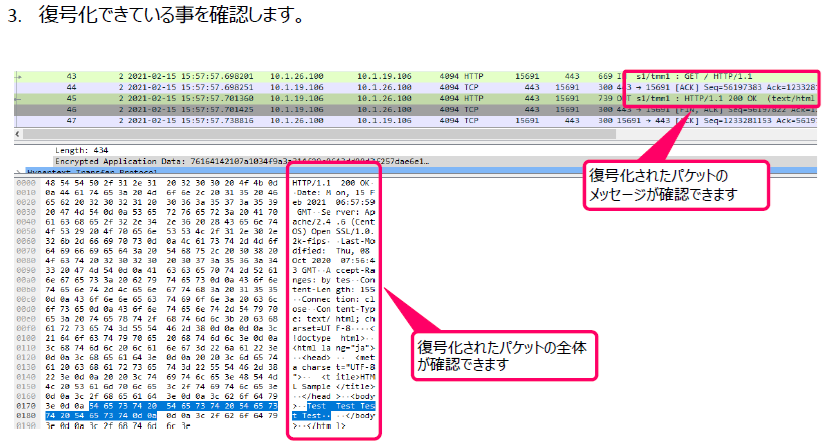834x446 pixels.
Task: Select packet 44 TCP ACK row
Action: click(415, 87)
